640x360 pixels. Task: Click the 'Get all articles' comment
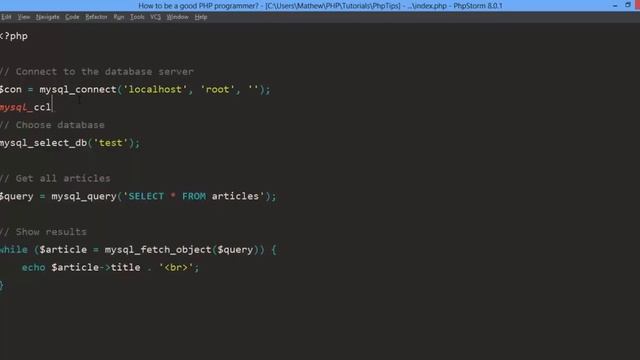[55, 178]
